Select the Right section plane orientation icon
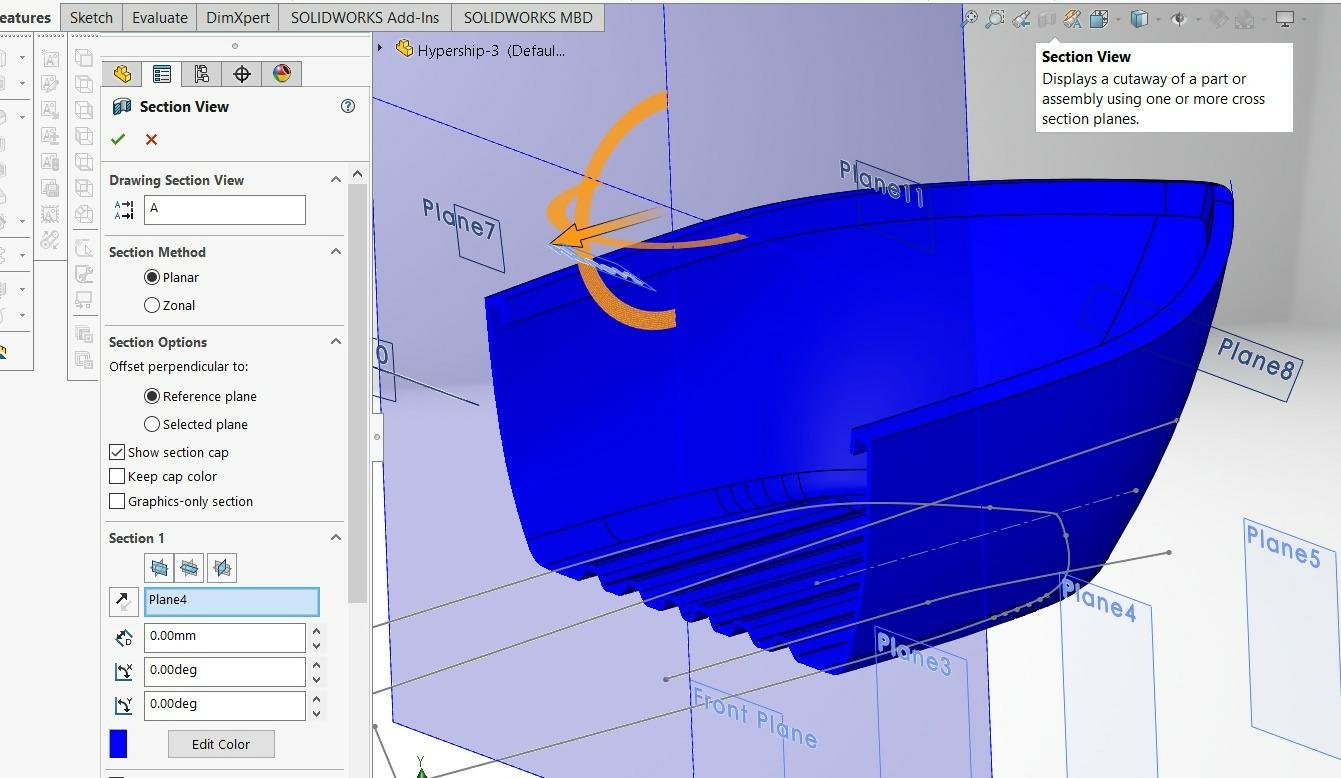This screenshot has height=778, width=1341. click(x=221, y=568)
